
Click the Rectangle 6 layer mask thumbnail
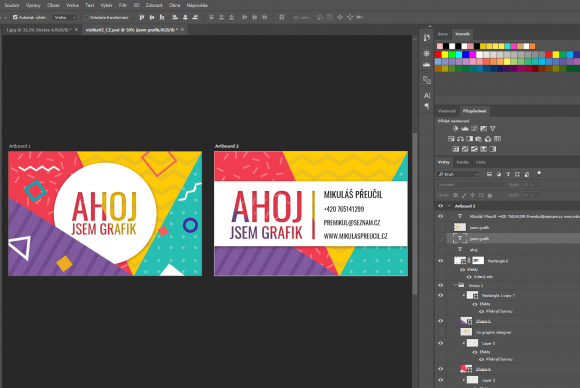[478, 260]
